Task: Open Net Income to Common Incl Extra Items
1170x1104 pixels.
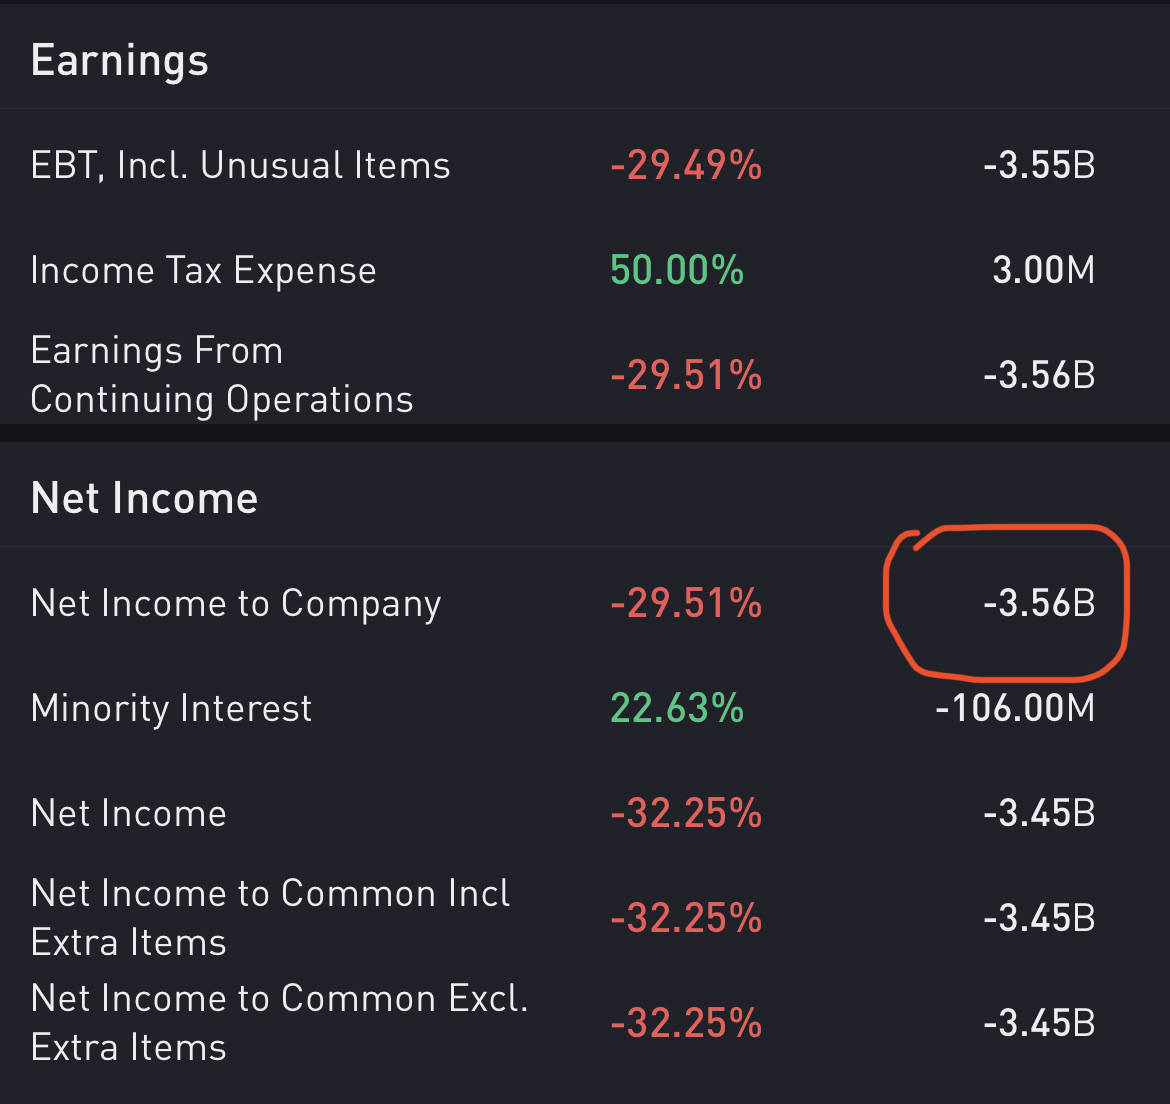Action: click(585, 918)
